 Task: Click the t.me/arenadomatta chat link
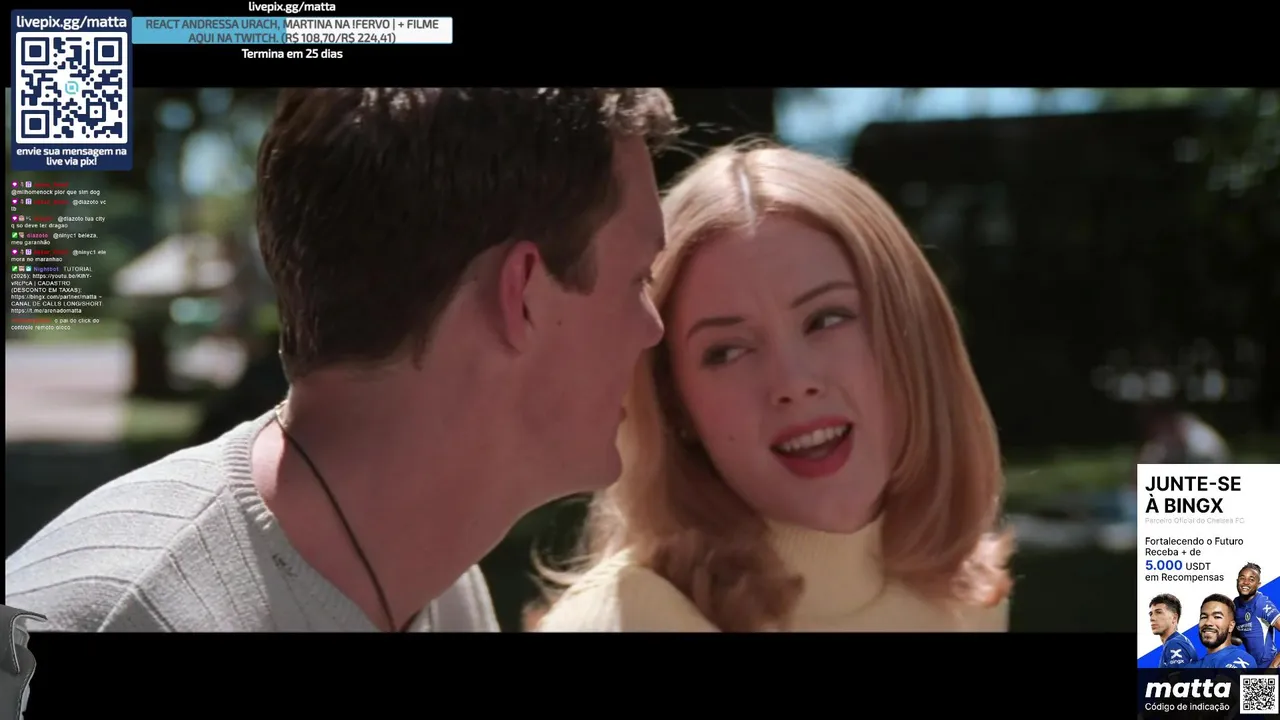click(46, 310)
